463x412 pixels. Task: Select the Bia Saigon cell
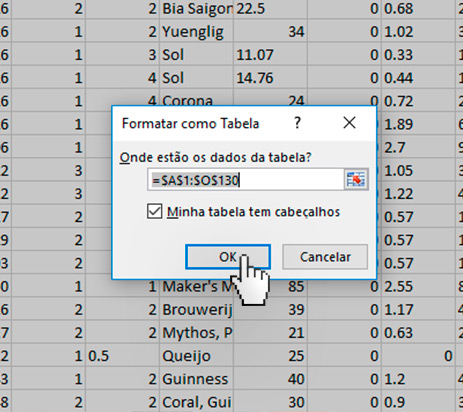(x=196, y=9)
